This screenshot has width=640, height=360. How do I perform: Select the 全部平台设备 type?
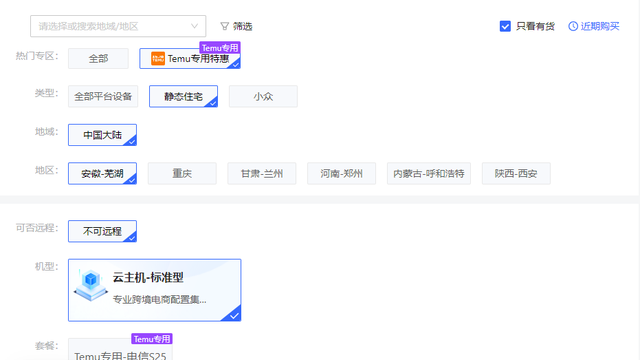tap(103, 96)
